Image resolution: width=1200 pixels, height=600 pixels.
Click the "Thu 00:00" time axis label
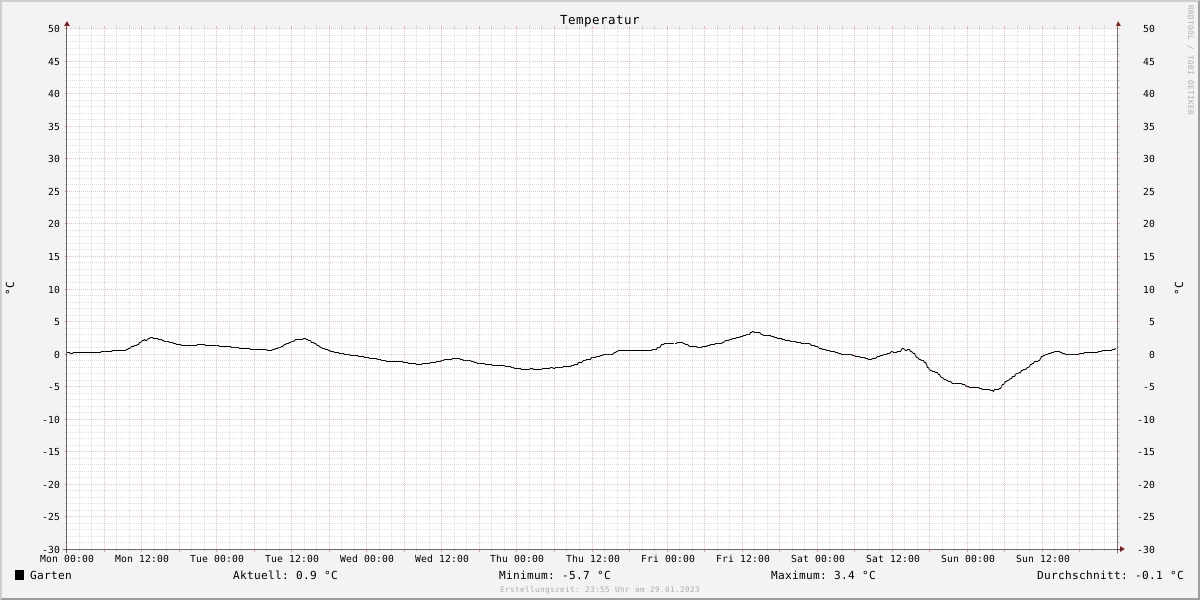[517, 559]
